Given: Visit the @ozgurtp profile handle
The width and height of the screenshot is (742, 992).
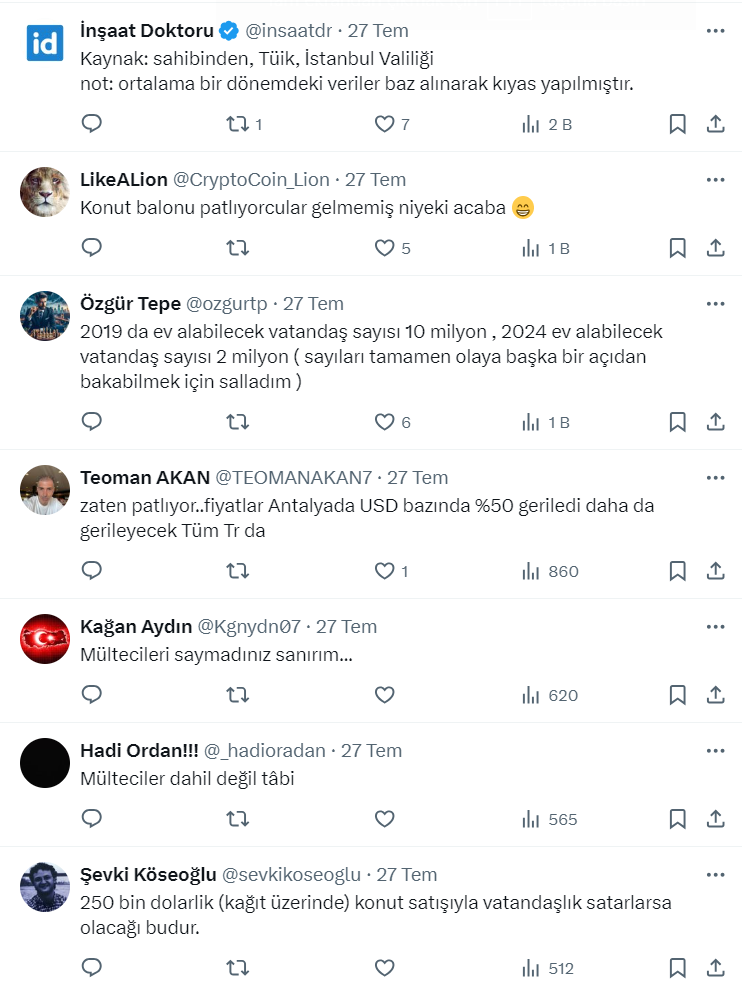Looking at the screenshot, I should (x=228, y=303).
